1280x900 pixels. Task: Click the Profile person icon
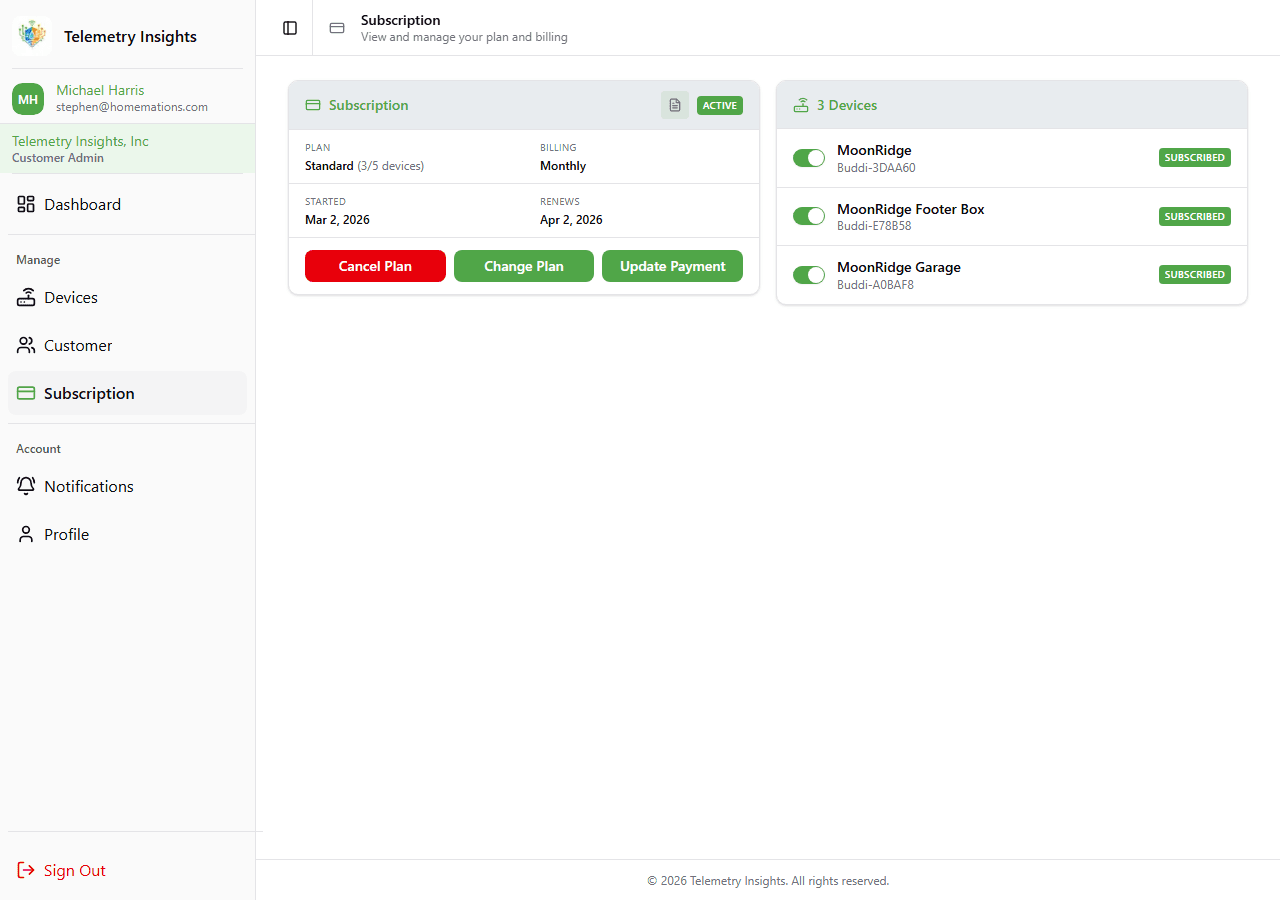pos(25,534)
